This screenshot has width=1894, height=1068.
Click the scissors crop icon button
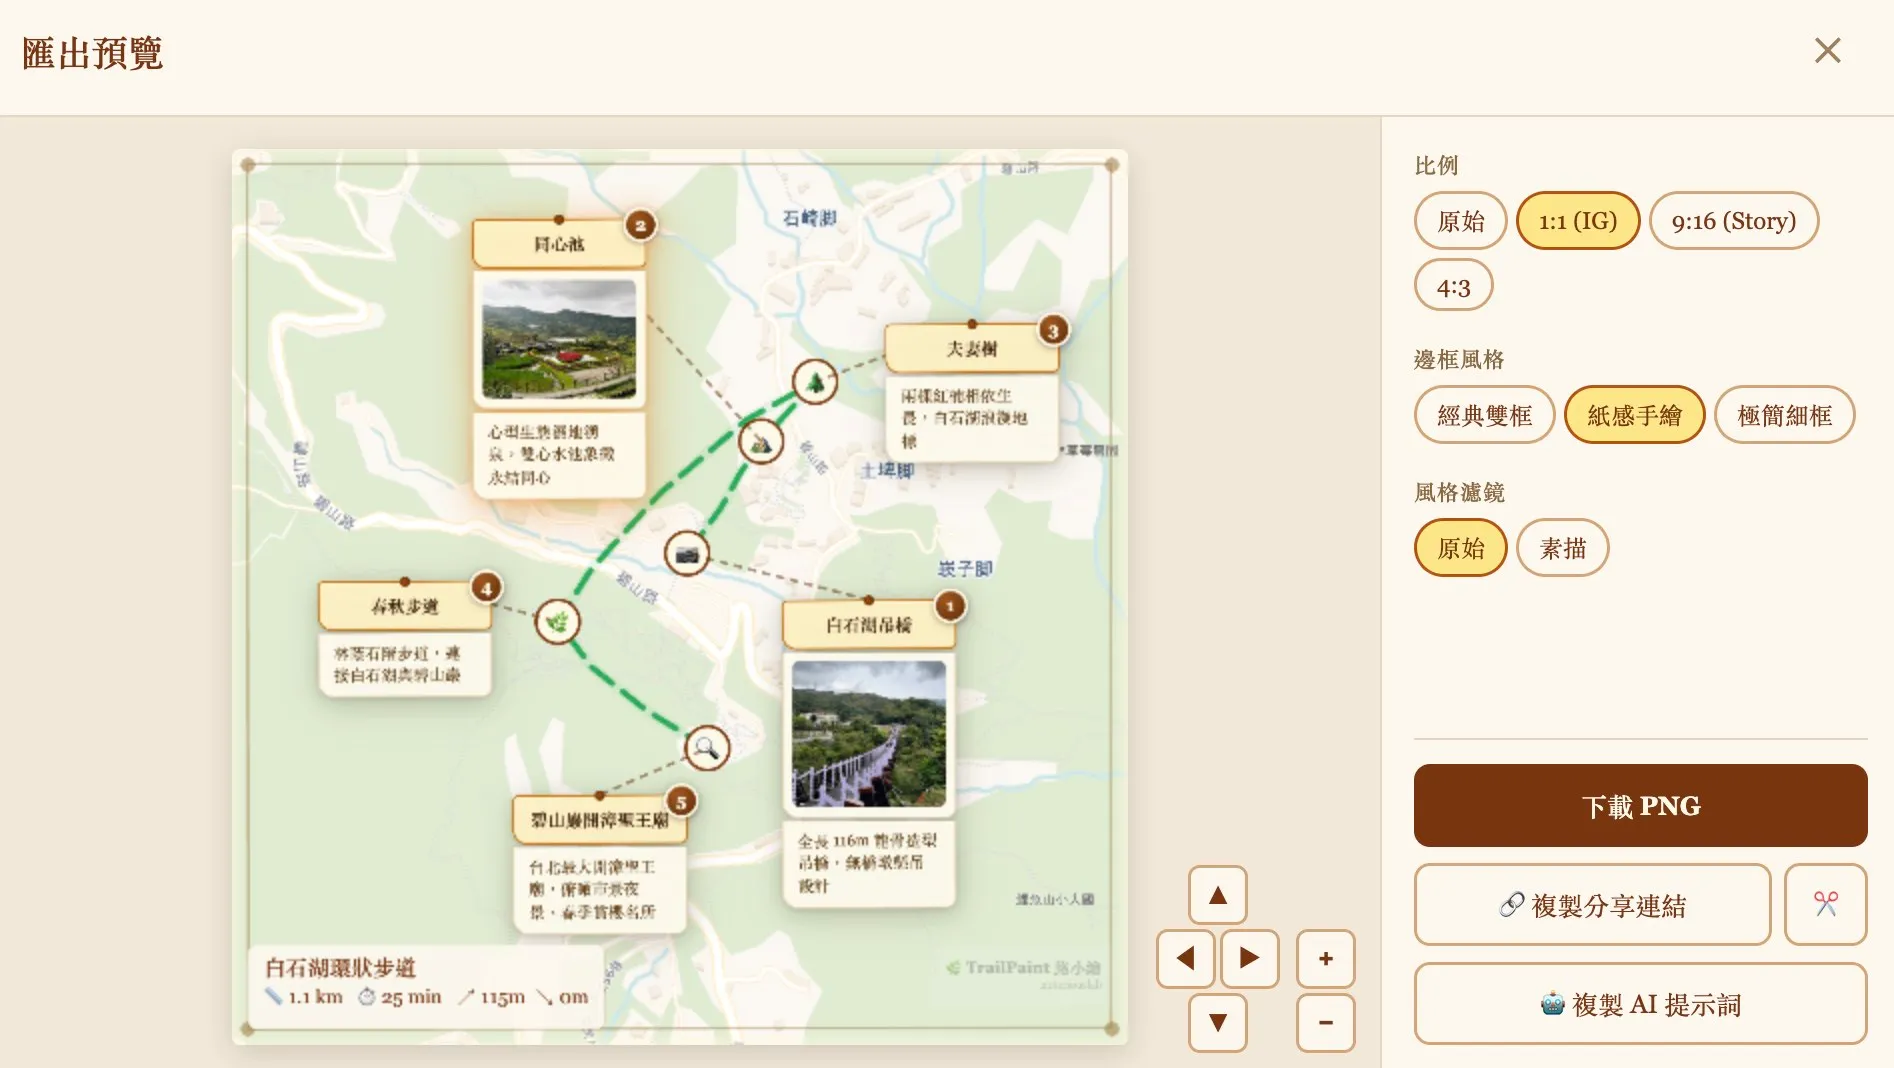[1826, 905]
